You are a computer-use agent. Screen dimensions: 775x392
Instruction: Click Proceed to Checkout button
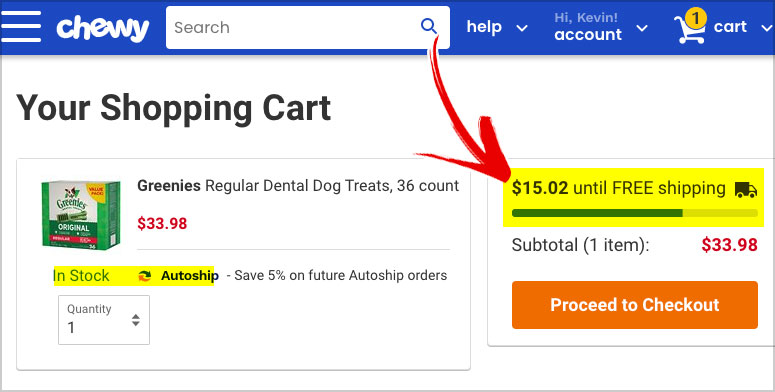(635, 305)
